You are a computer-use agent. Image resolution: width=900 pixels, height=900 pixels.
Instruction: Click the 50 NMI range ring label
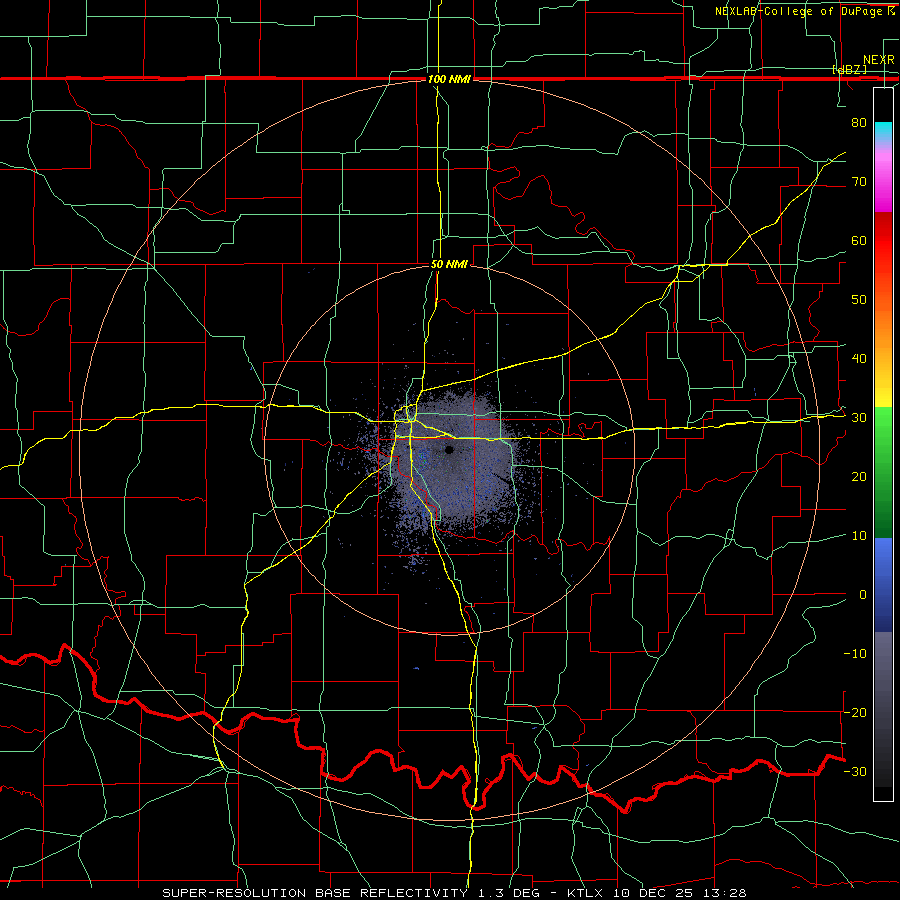(449, 265)
